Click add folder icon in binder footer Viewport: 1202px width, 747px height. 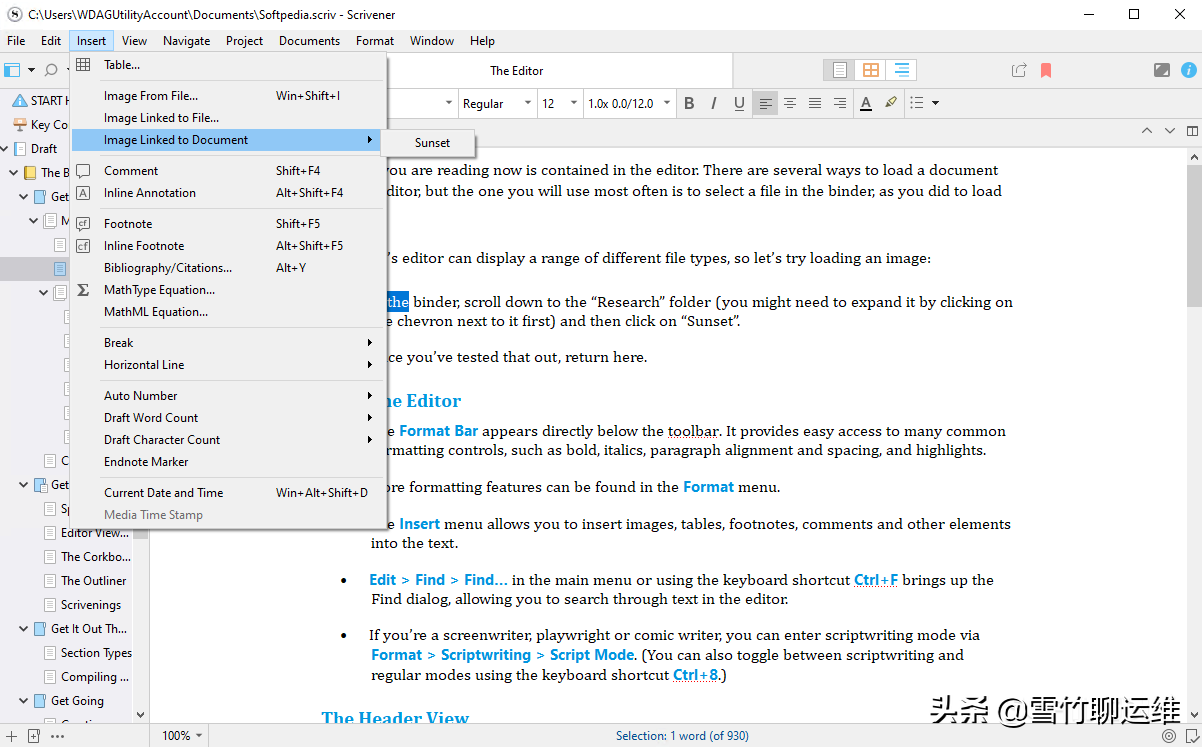(x=34, y=736)
